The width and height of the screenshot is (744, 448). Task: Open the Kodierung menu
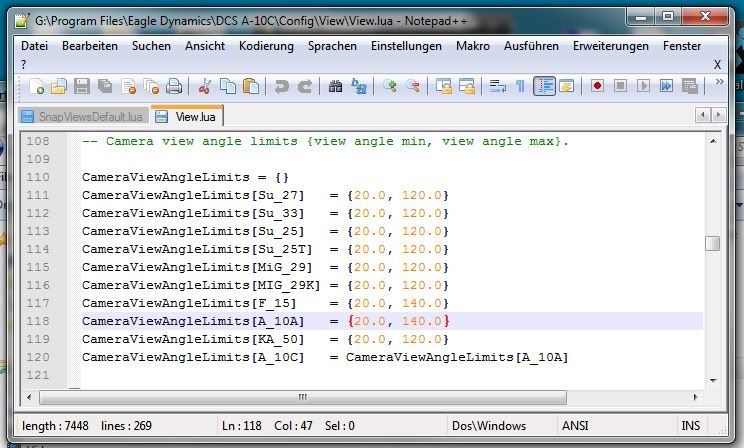[x=266, y=46]
